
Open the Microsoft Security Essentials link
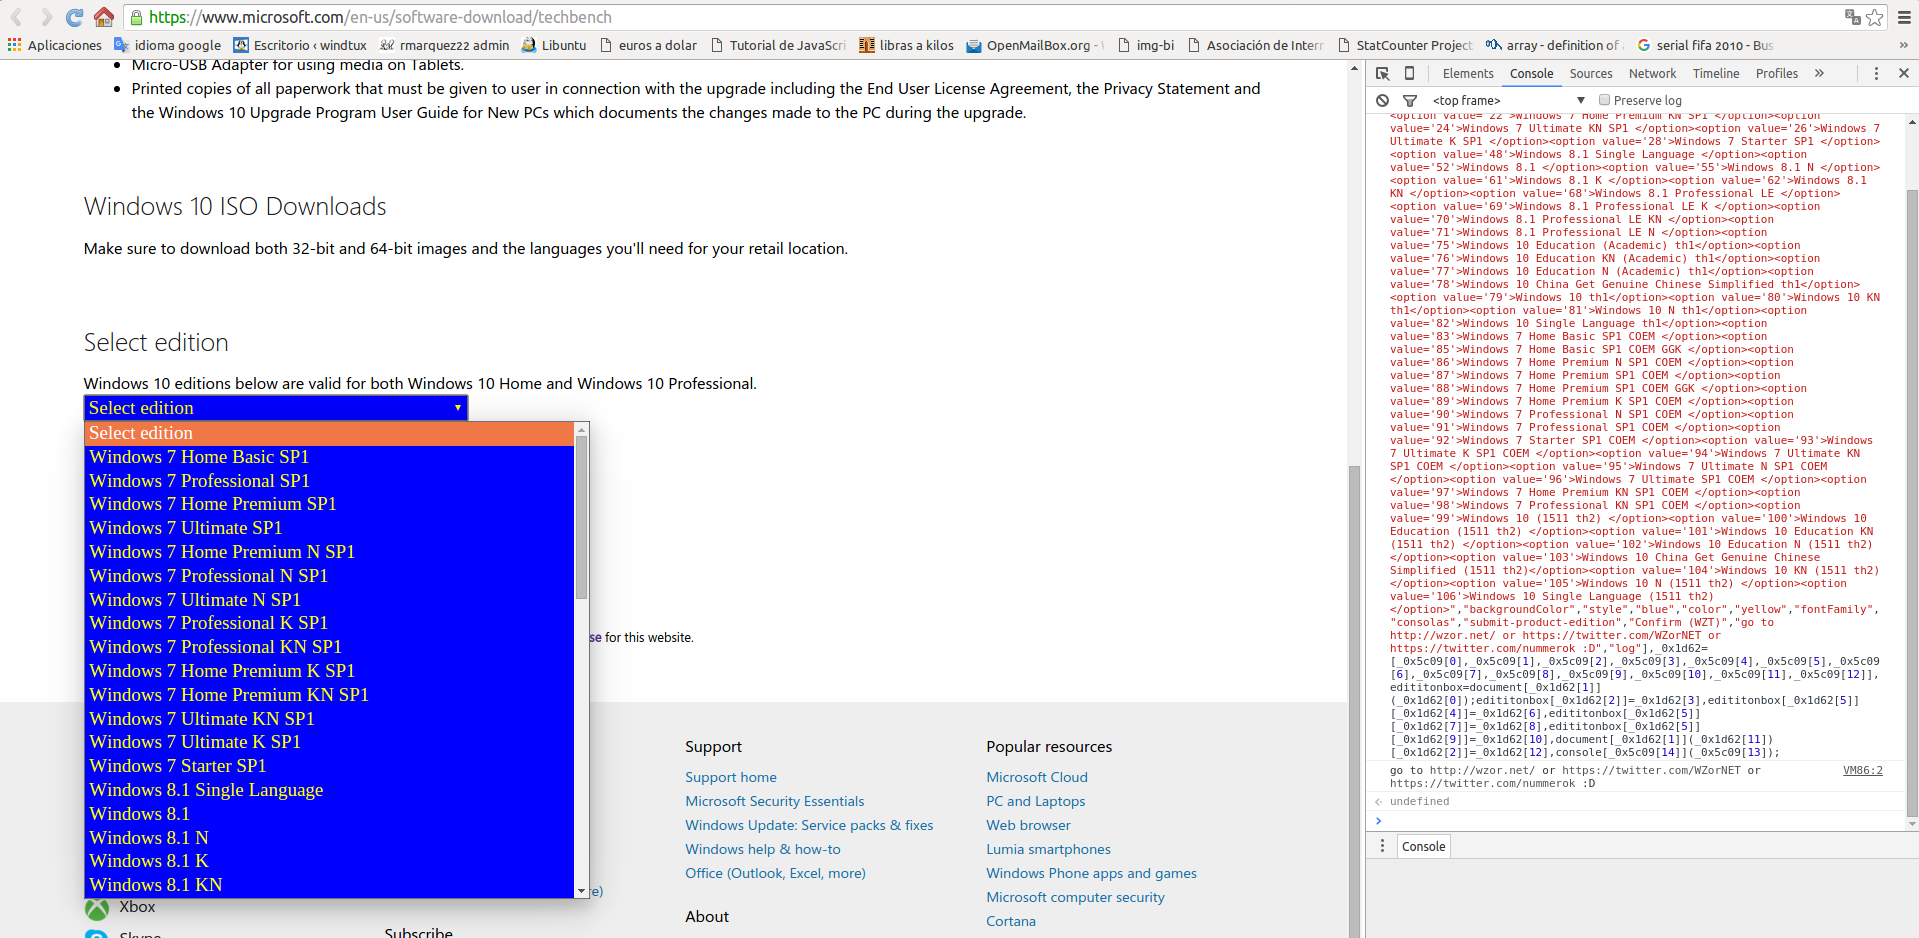click(774, 801)
